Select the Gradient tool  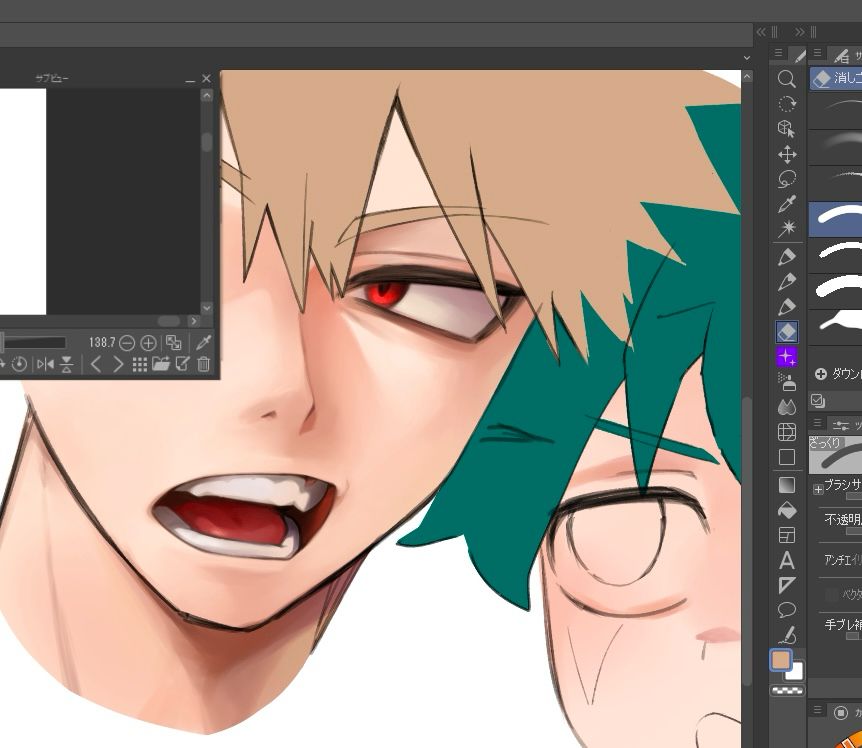(x=787, y=485)
